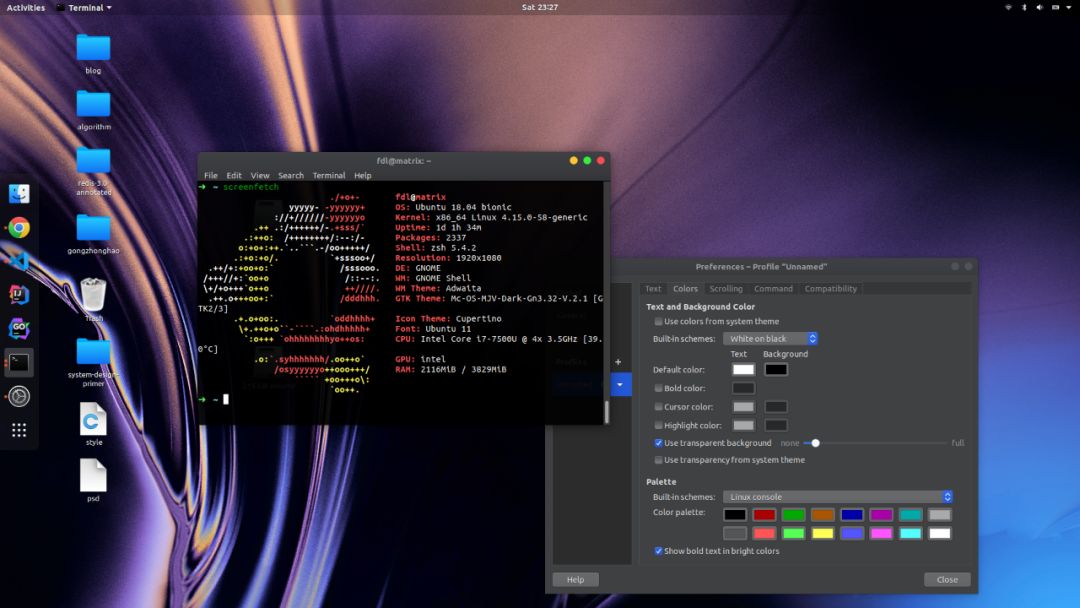Click Activities in the top-left corner

tap(24, 7)
